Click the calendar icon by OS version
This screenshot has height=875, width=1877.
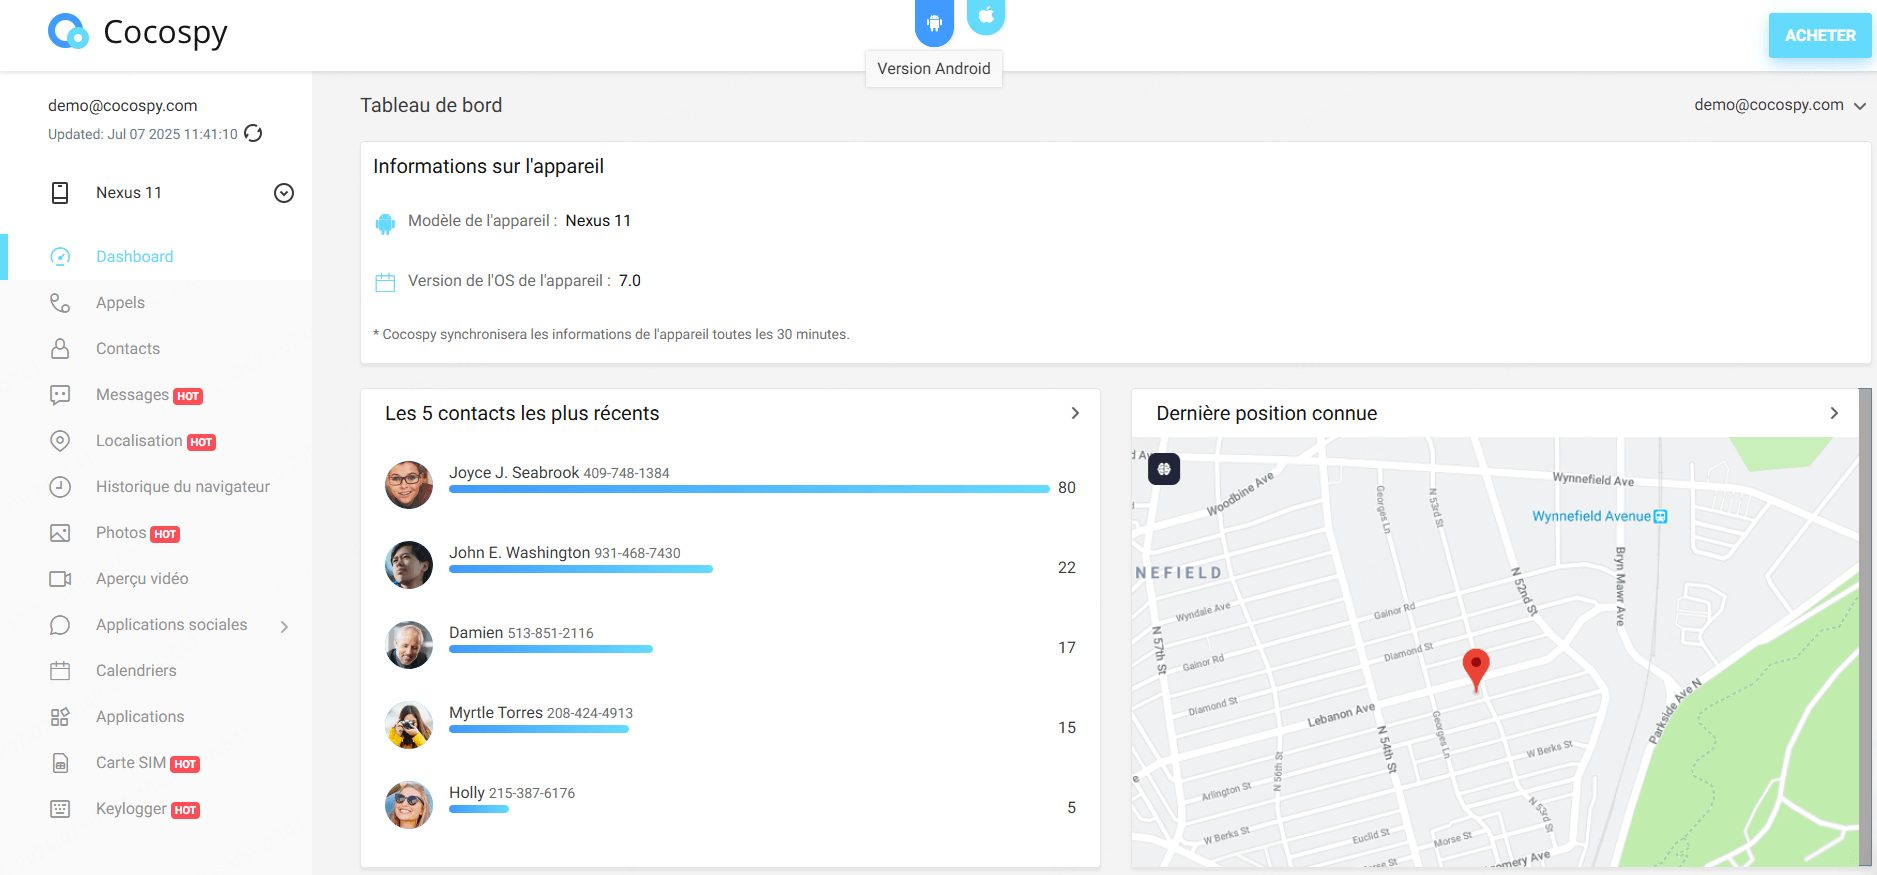point(385,283)
